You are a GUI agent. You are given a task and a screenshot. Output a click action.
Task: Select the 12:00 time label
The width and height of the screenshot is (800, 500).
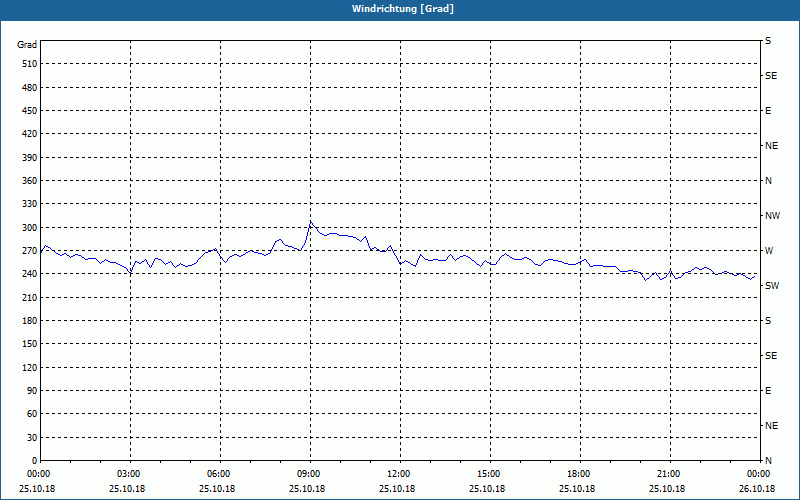click(400, 473)
